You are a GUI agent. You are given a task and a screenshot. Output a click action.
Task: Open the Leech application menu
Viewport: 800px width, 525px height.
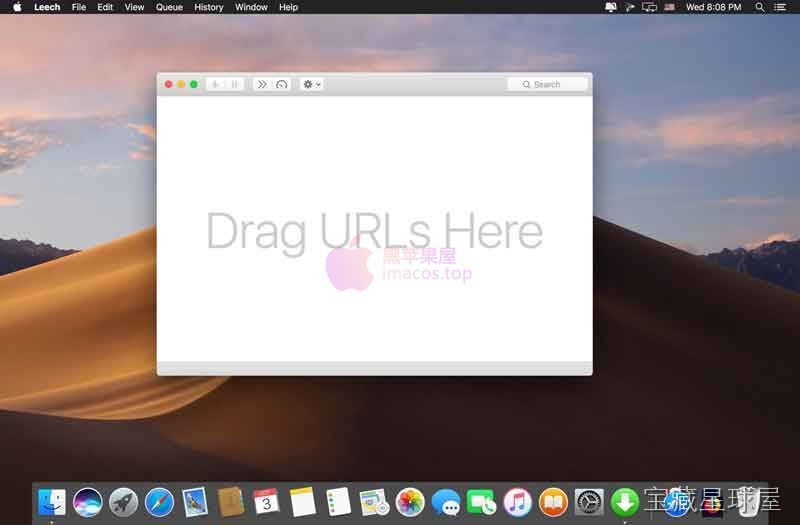pos(47,7)
